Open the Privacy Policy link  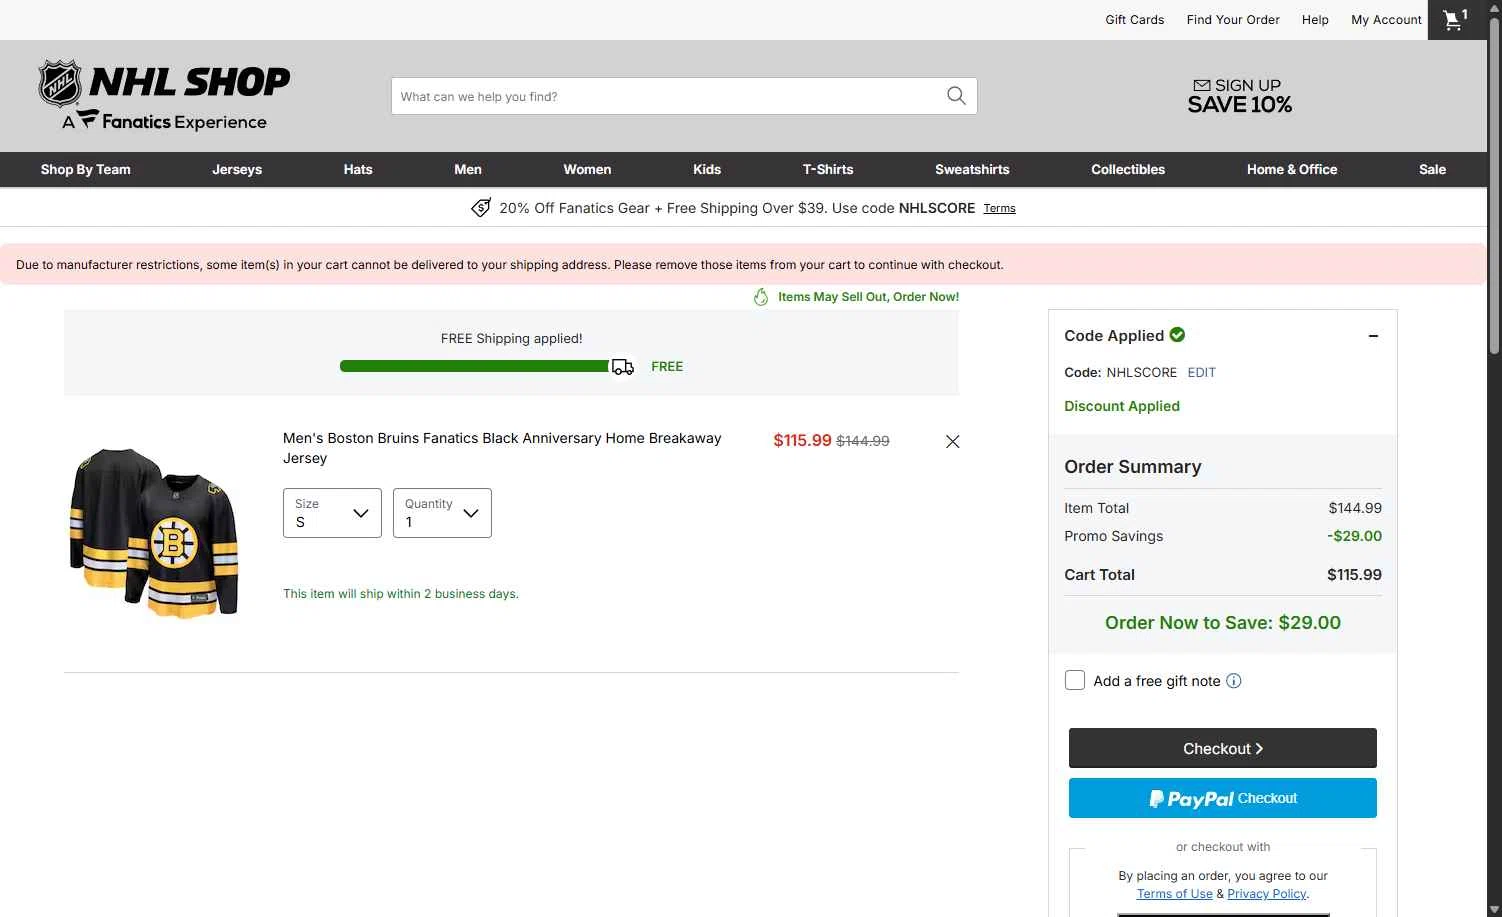(x=1267, y=894)
